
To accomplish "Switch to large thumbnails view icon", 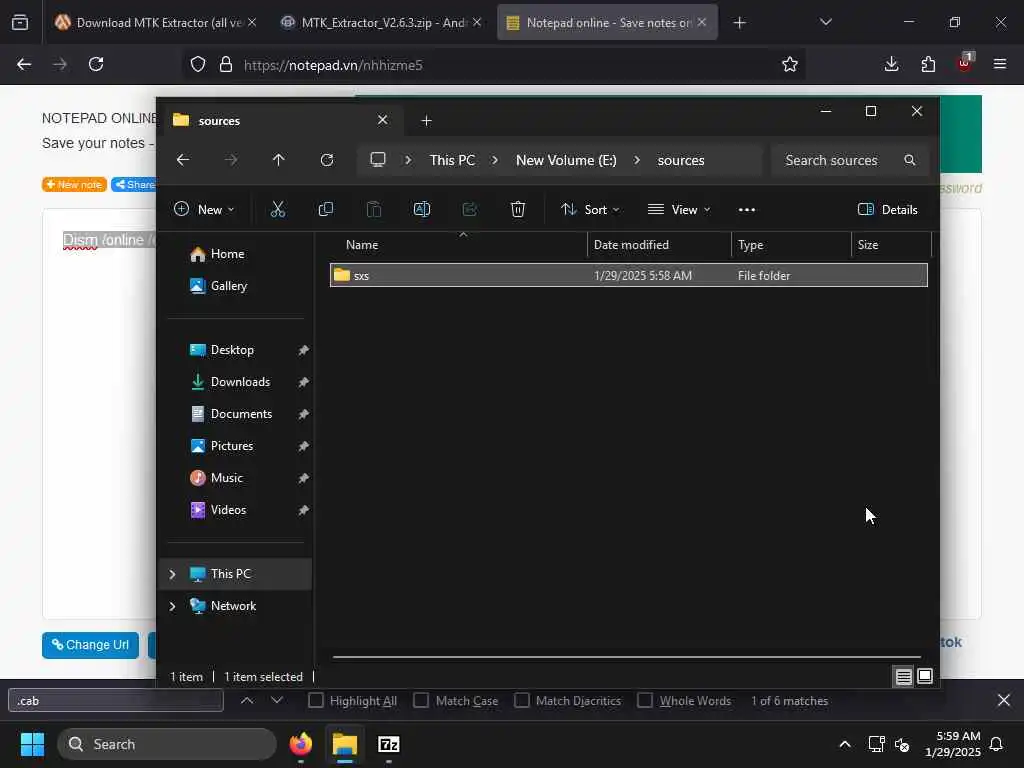I will click(925, 677).
